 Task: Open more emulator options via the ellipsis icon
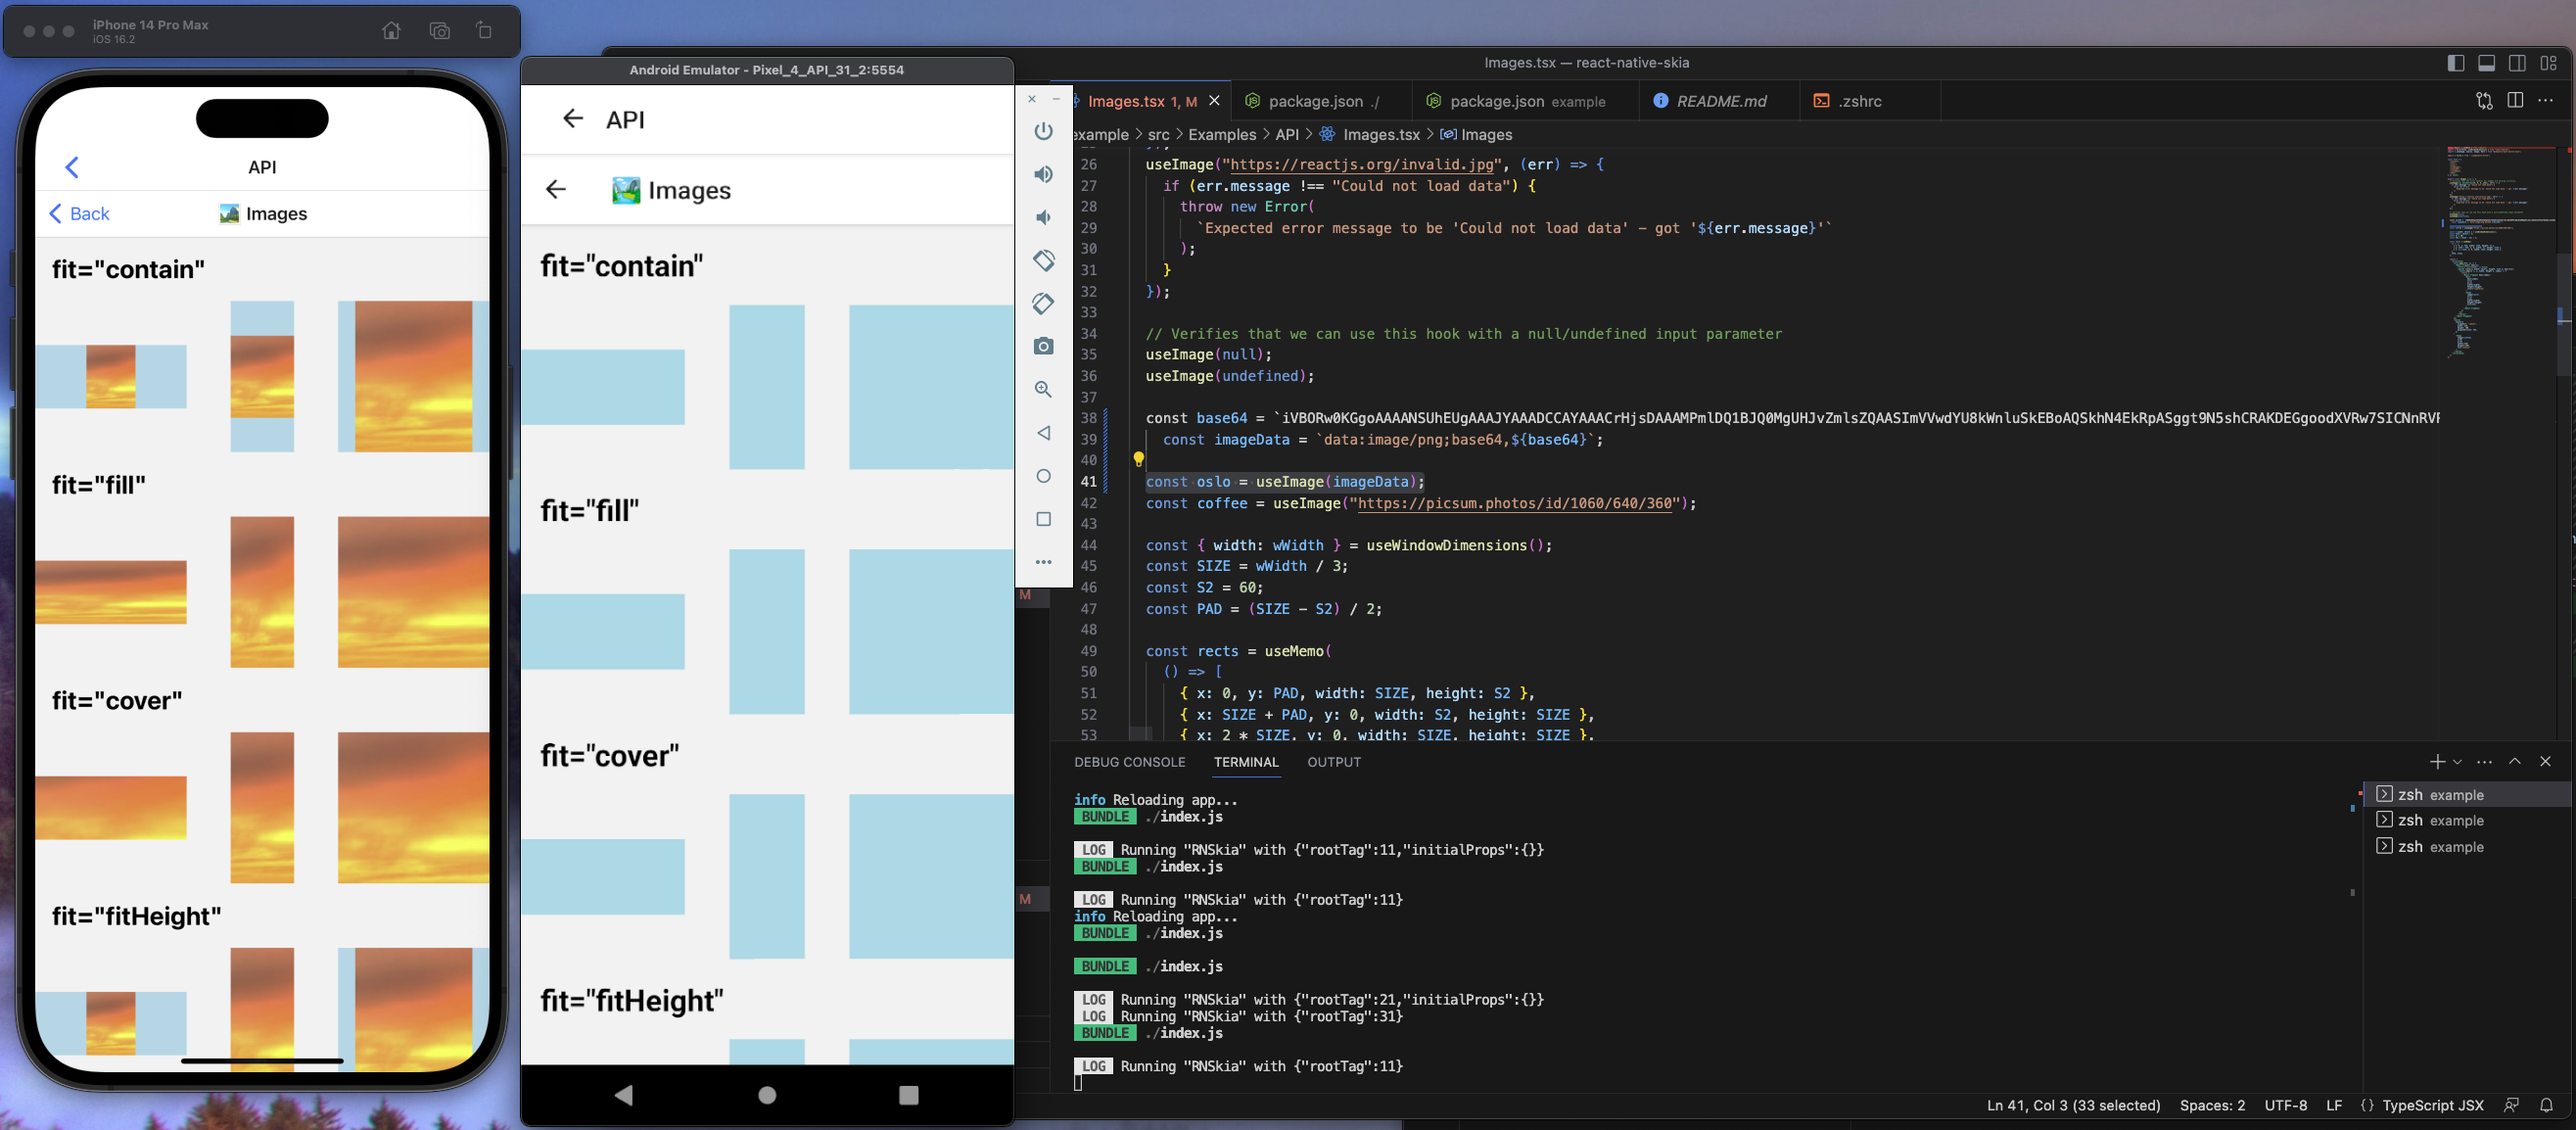(1043, 562)
